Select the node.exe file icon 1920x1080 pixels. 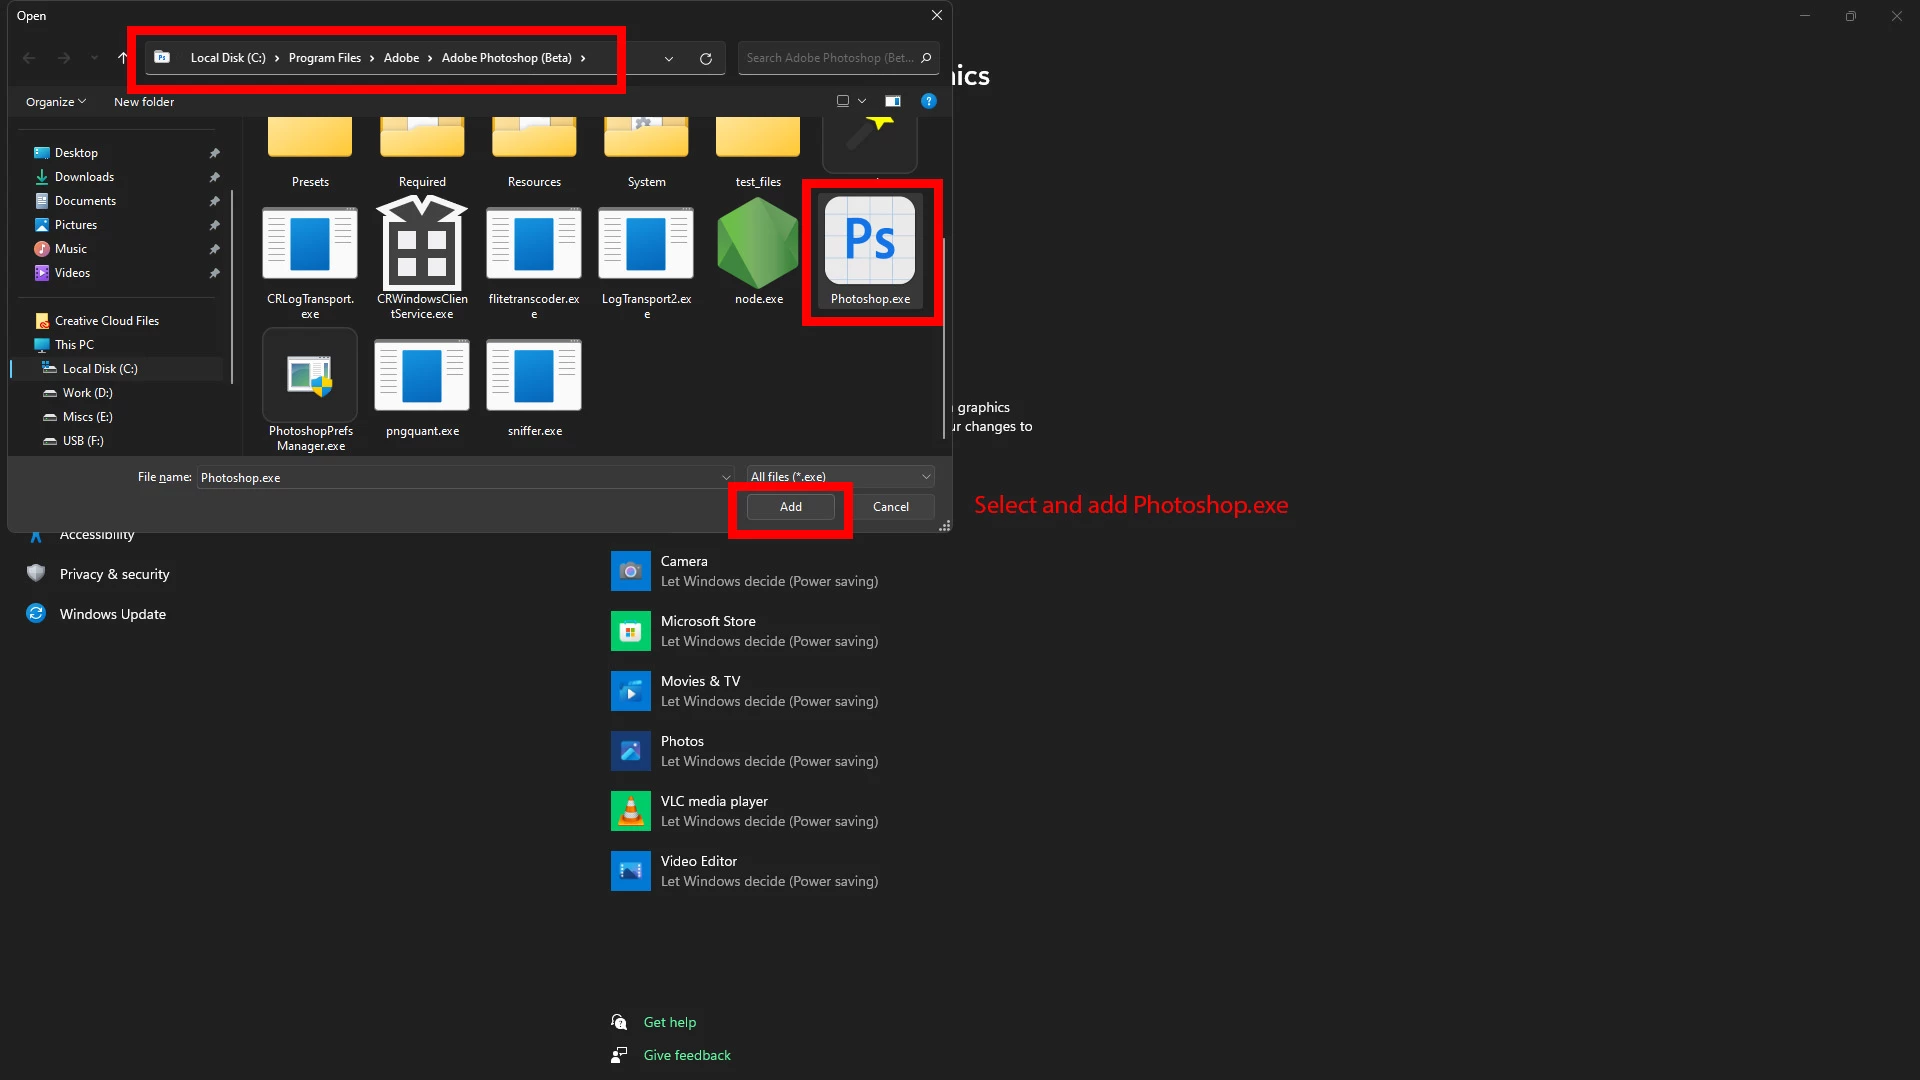(758, 243)
